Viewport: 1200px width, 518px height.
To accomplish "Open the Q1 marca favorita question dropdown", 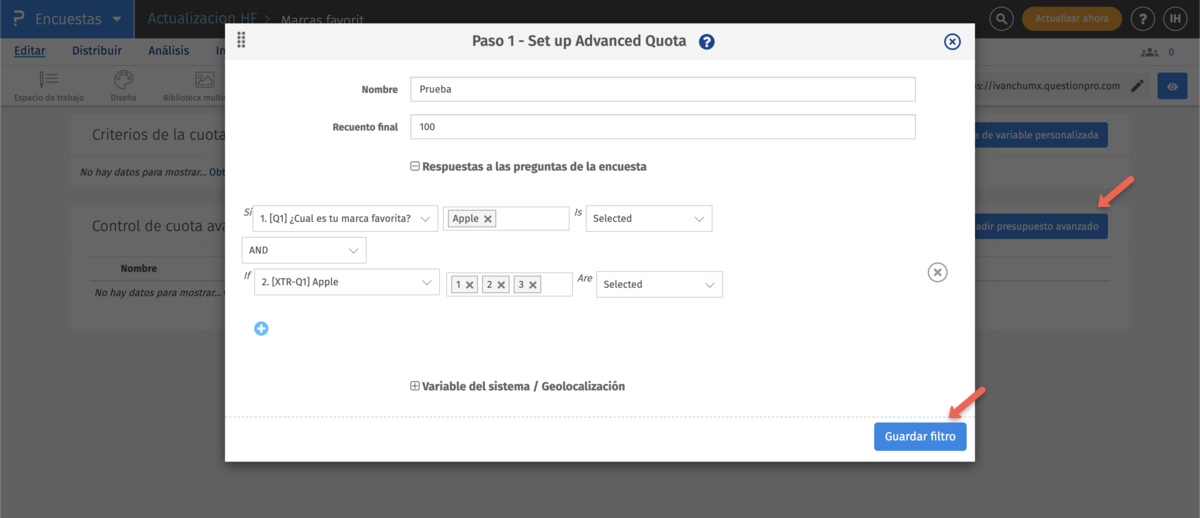I will click(x=345, y=219).
